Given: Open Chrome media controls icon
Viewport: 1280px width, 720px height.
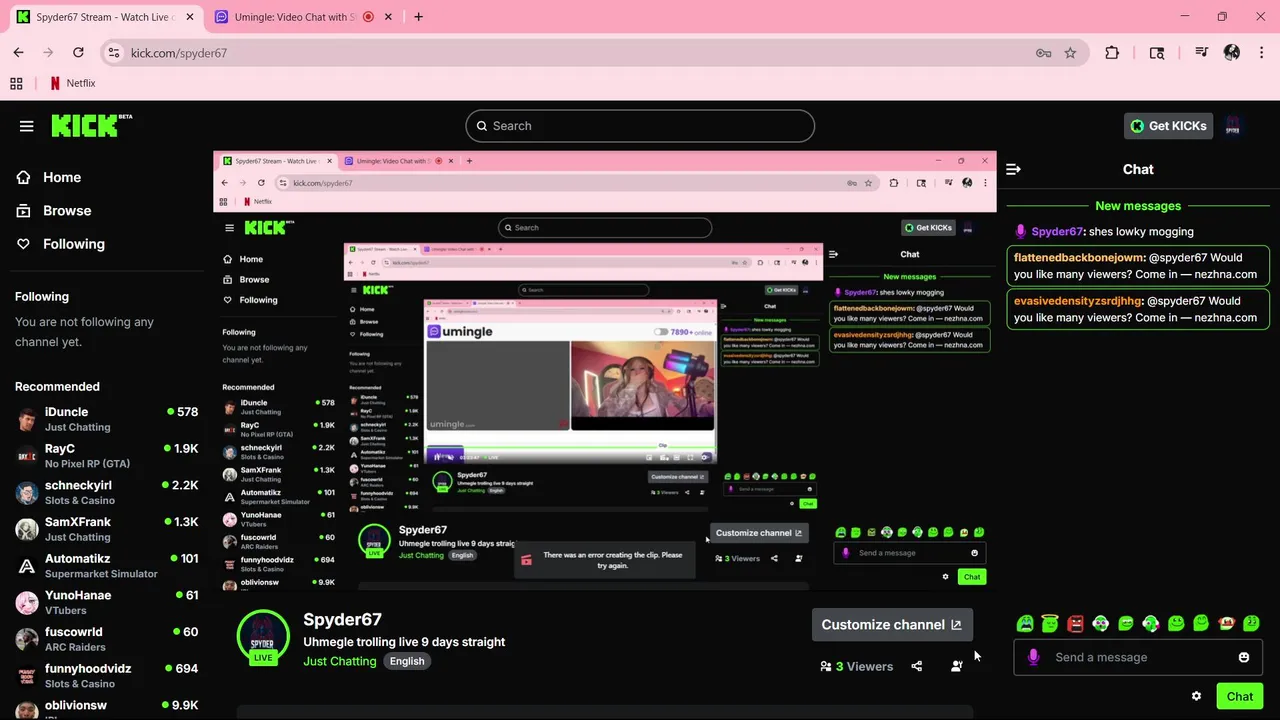Looking at the screenshot, I should pos(1202,53).
